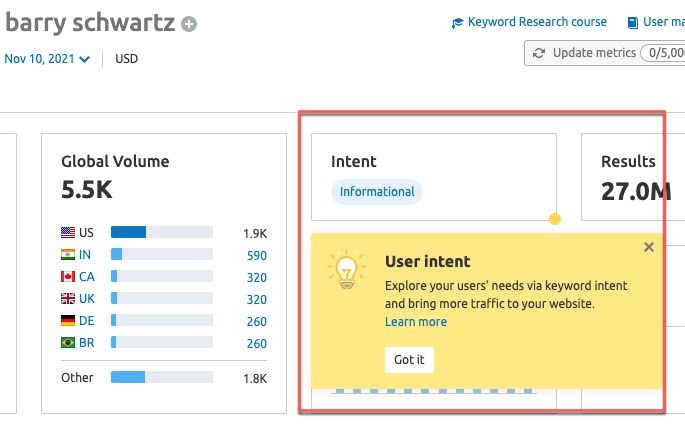This screenshot has height=432, width=685.
Task: Click the 260 volume value for BR
Action: pyautogui.click(x=257, y=344)
